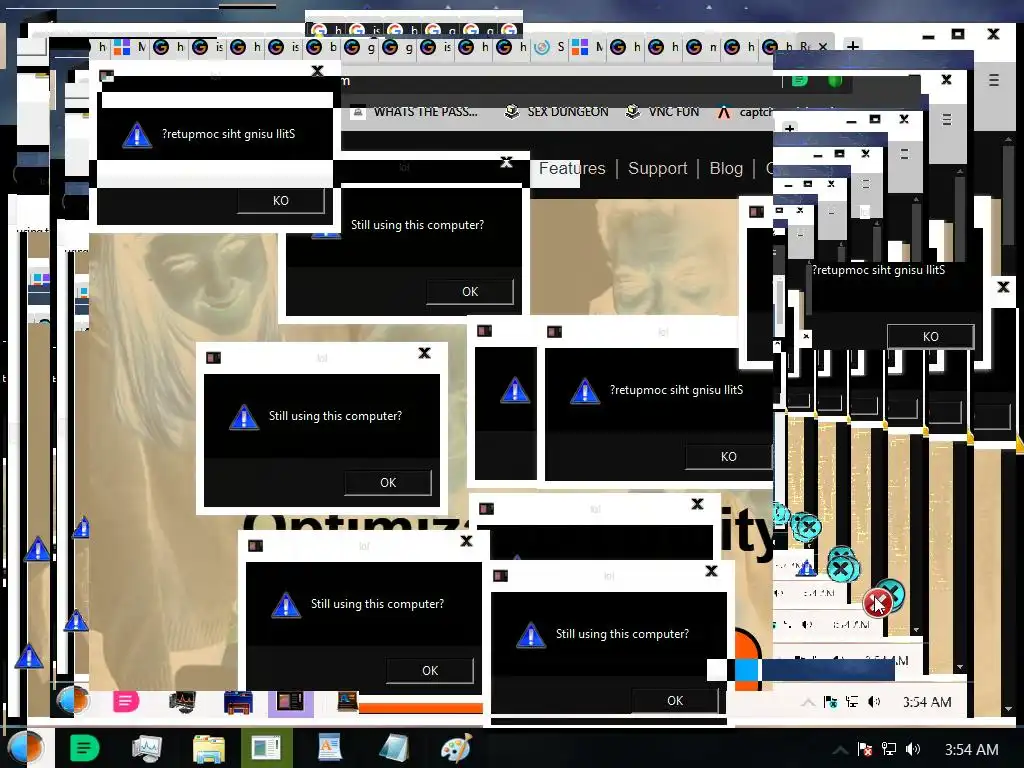This screenshot has width=1024, height=768.
Task: Select the green-highlighted window icon on the bottom taskbar
Action: coord(266,748)
